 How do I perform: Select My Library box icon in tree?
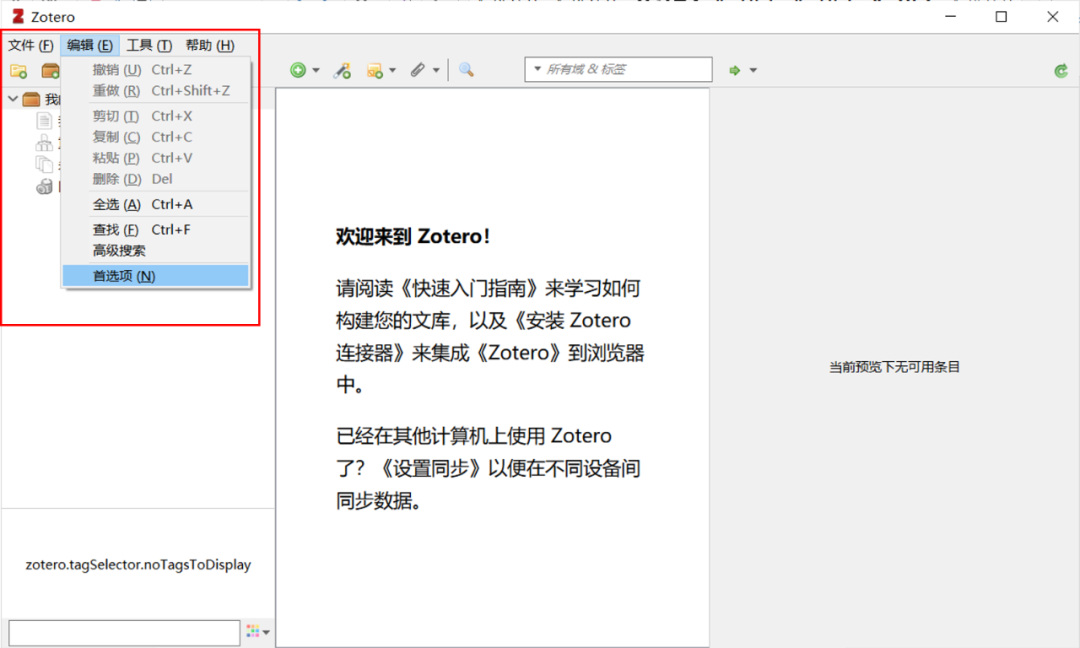[31, 99]
